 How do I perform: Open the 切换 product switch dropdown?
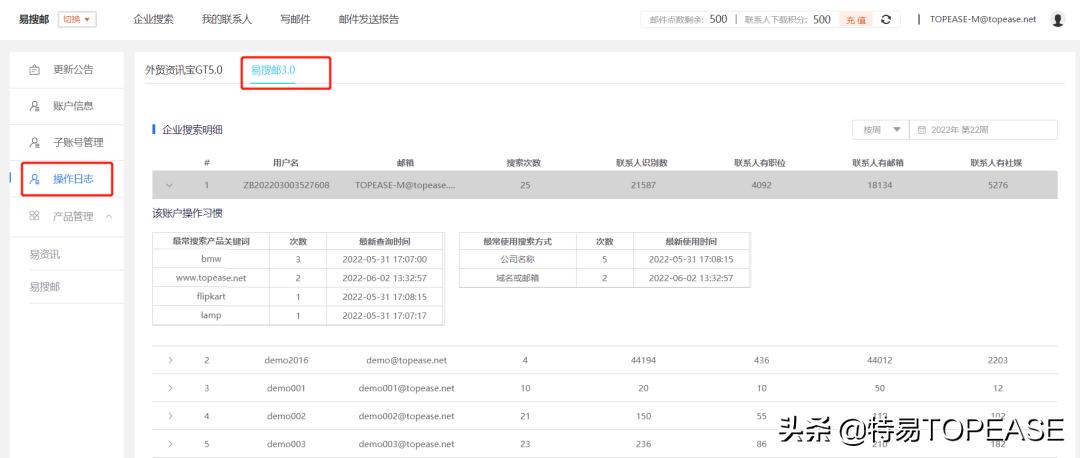tap(77, 19)
